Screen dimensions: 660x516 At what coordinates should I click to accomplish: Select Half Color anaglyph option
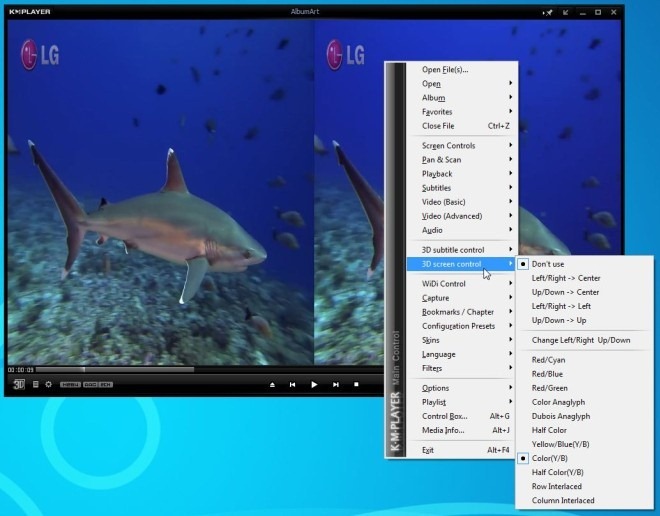(585, 430)
